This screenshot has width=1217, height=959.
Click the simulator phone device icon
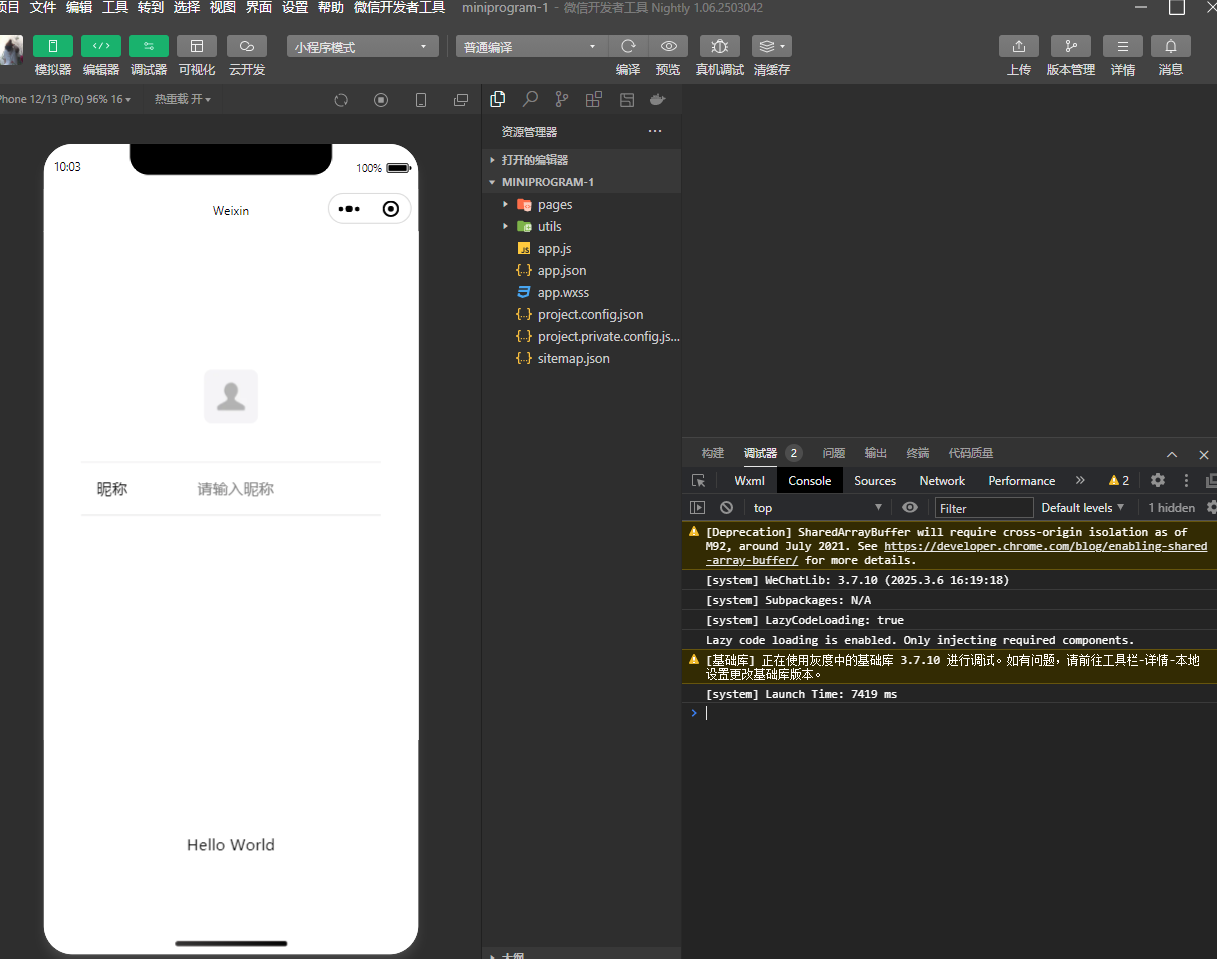pos(421,100)
